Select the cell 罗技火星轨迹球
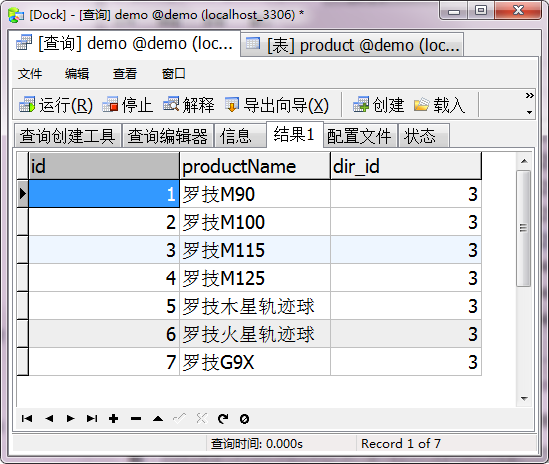 (x=255, y=334)
